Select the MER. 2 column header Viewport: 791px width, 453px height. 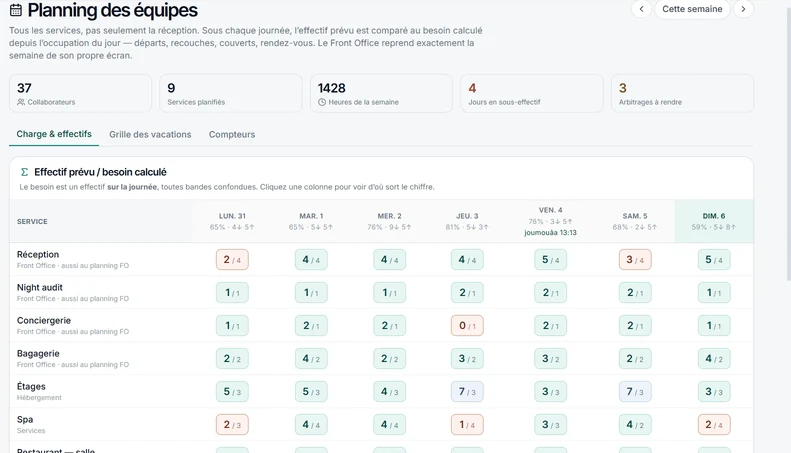tap(389, 221)
